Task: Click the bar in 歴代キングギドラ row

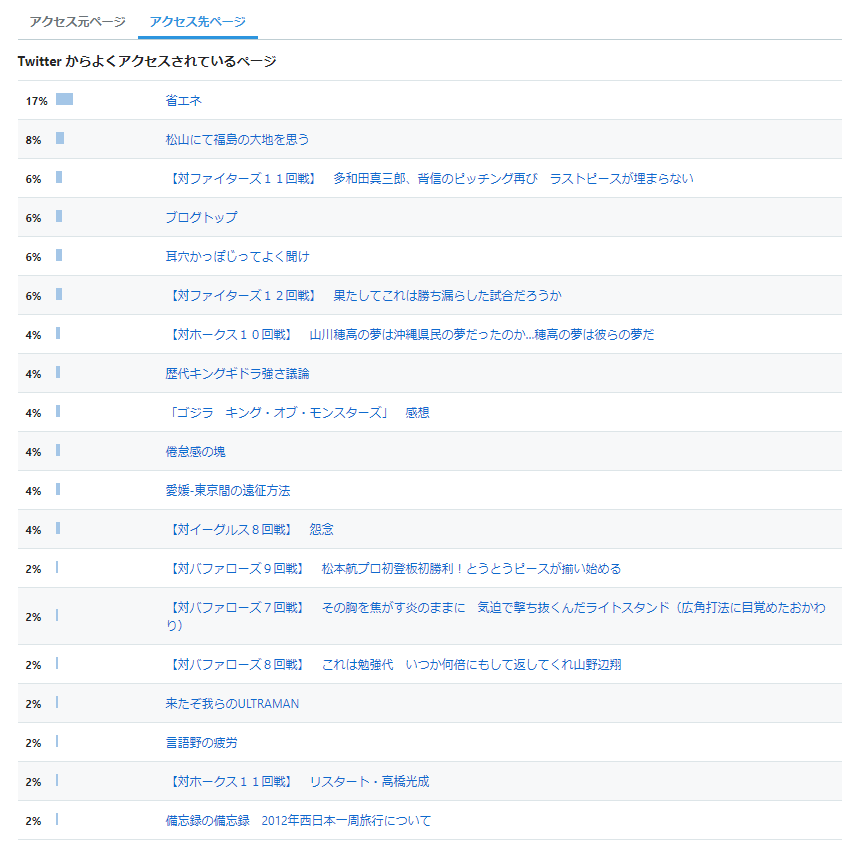Action: [x=58, y=372]
